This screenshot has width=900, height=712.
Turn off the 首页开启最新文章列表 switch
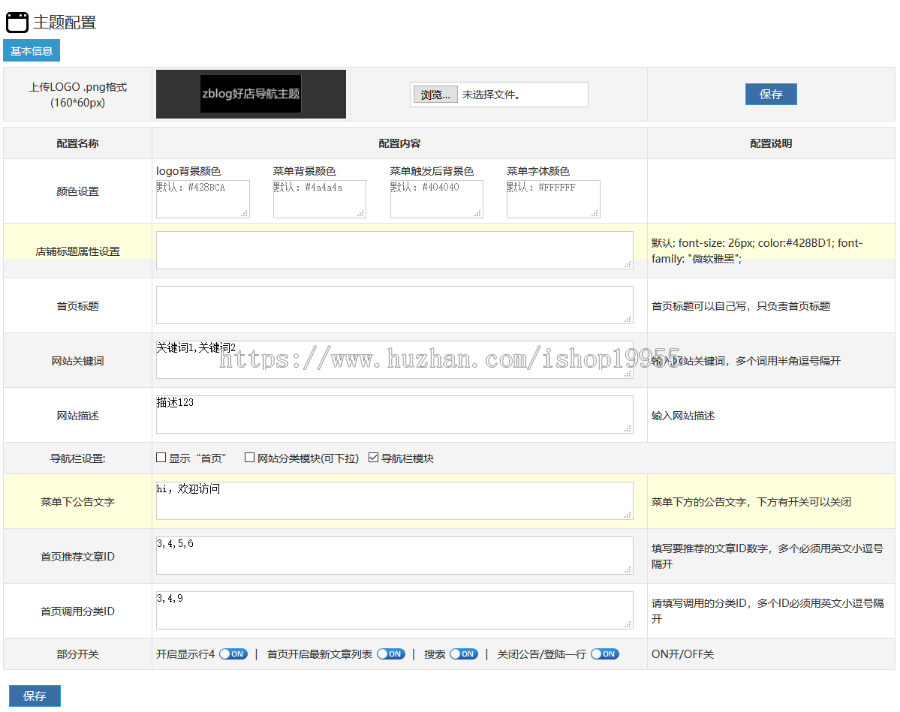(390, 653)
